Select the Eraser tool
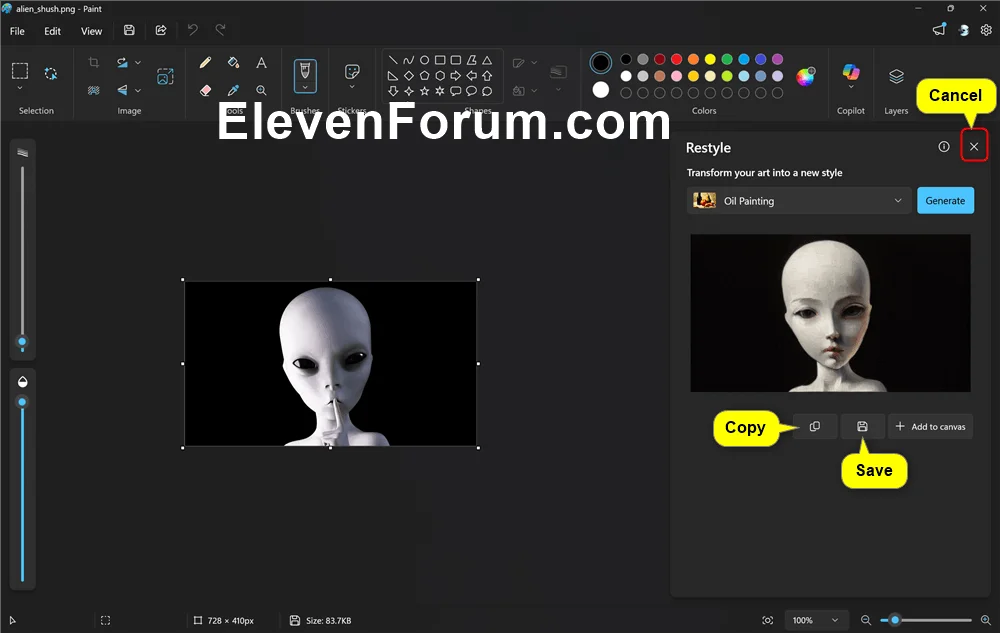Screen dimensions: 1000x633 click(205, 91)
